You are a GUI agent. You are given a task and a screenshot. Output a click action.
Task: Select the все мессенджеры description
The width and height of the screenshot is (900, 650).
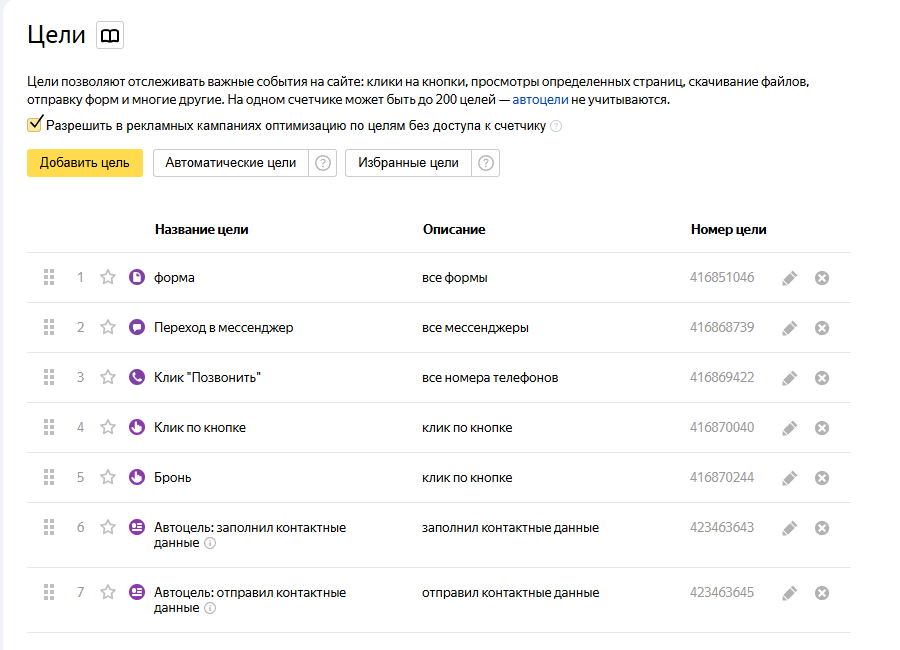tap(475, 328)
